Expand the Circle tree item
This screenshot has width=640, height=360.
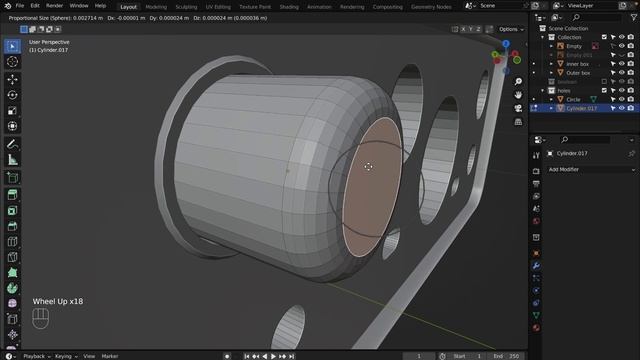[x=551, y=99]
